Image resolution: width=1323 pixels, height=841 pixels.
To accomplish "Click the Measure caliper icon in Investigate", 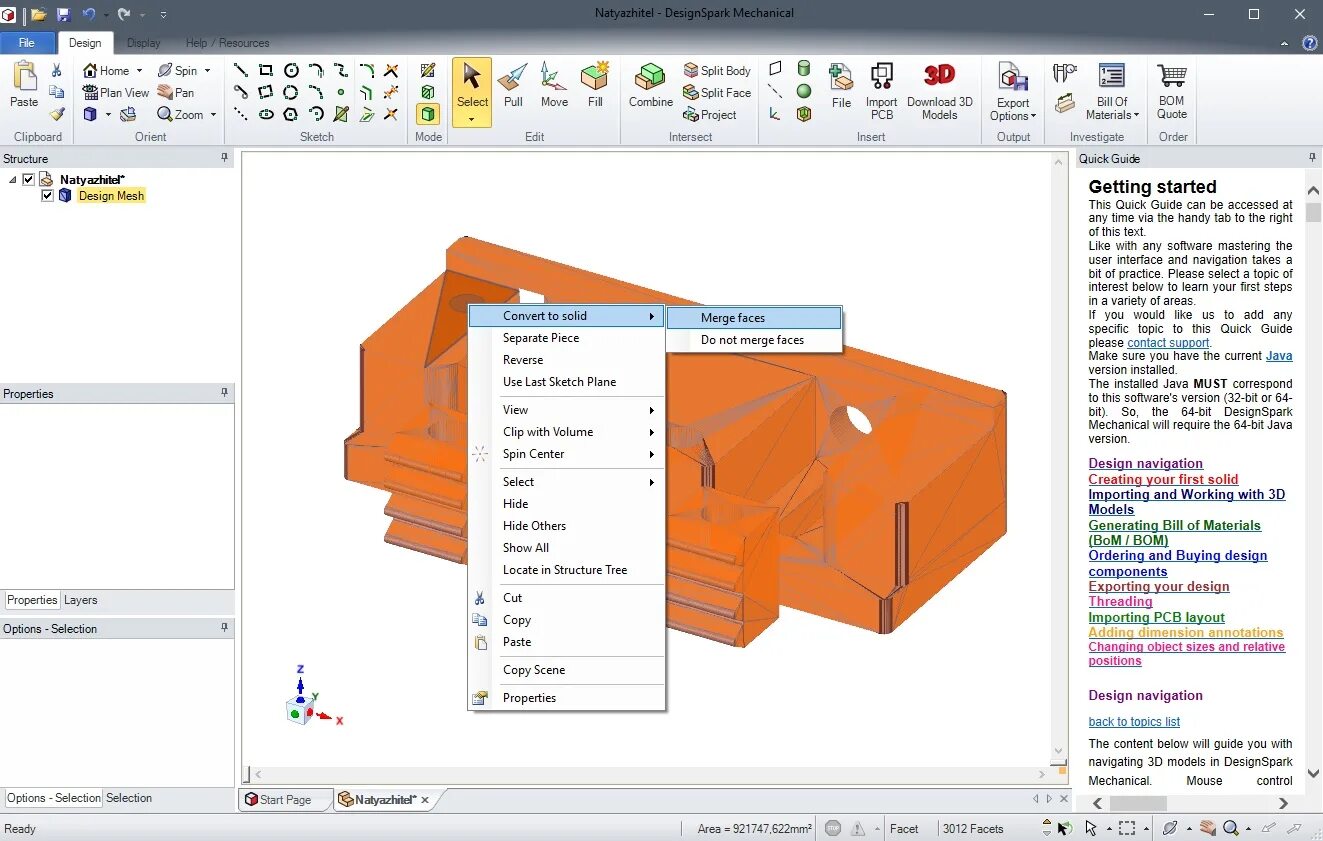I will [1064, 73].
